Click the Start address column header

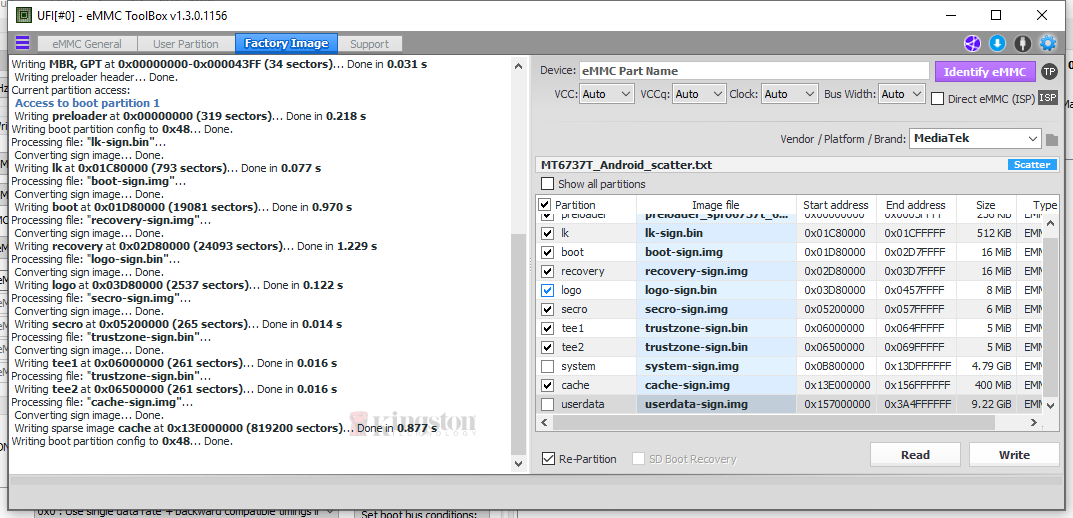coord(836,205)
